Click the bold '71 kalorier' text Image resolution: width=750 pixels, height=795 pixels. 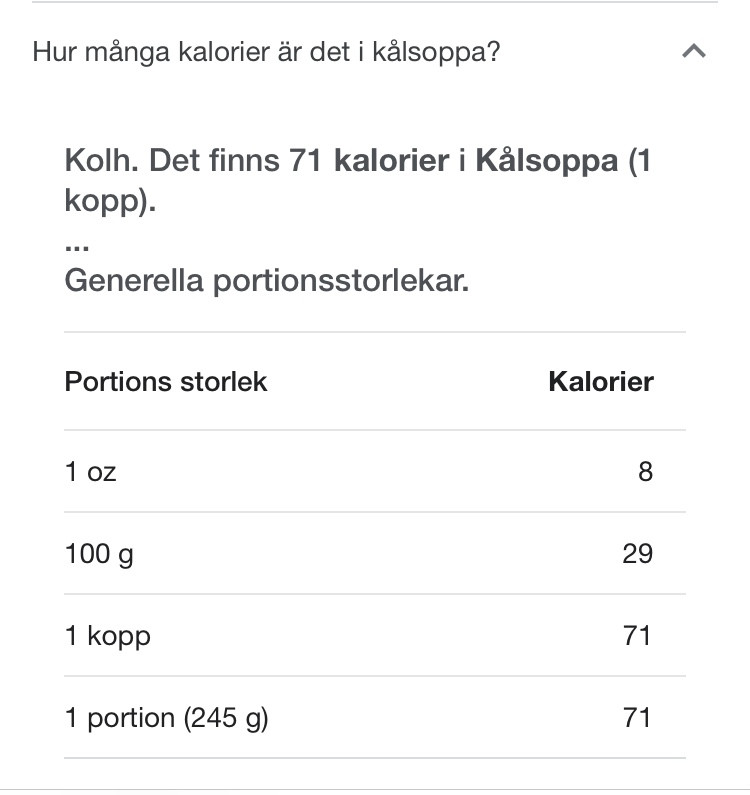[x=369, y=161]
